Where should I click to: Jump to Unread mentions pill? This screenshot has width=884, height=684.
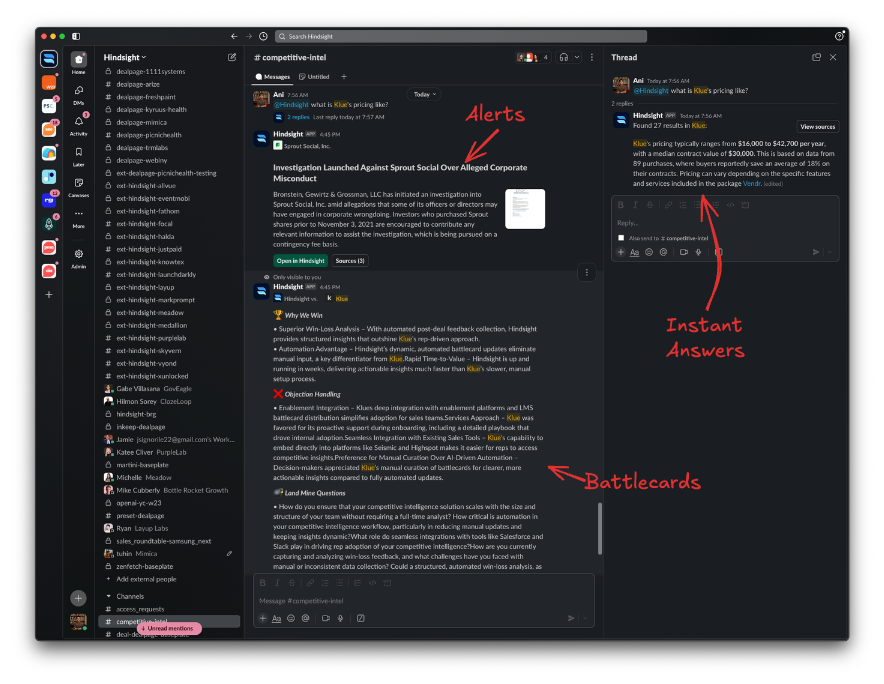point(169,628)
